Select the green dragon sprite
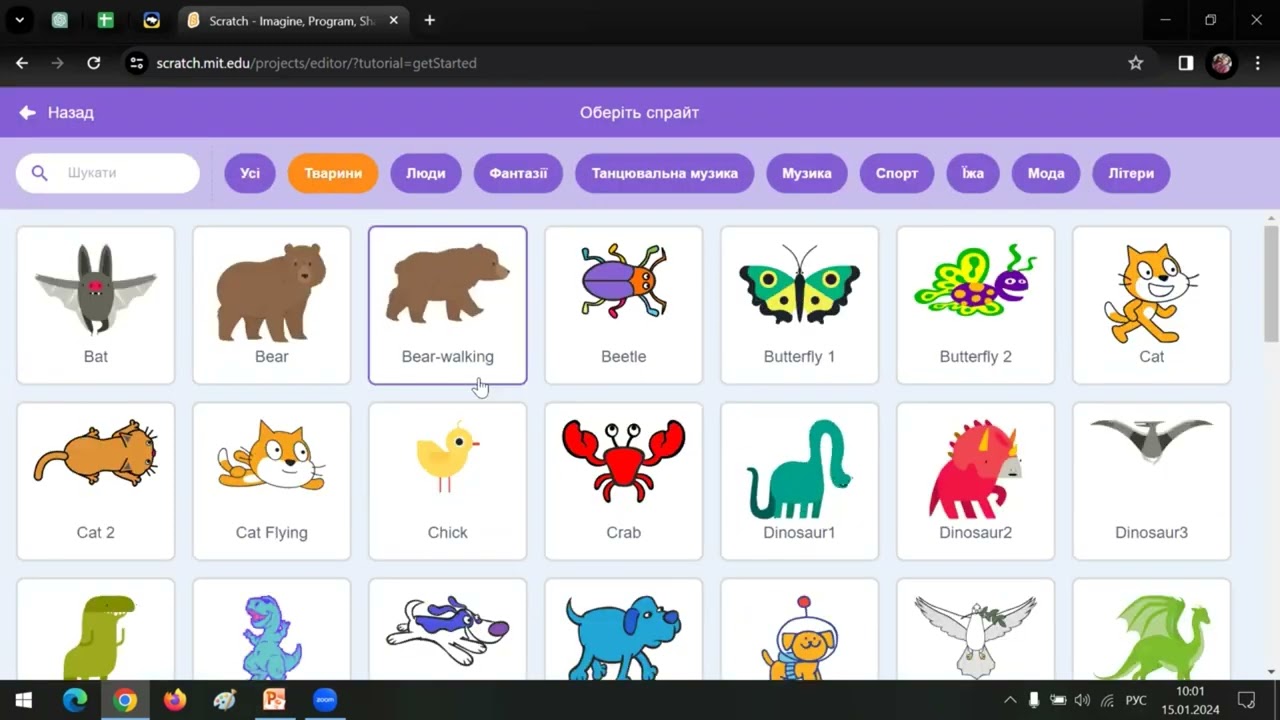Screen dimensions: 1280x720 click(x=1152, y=630)
